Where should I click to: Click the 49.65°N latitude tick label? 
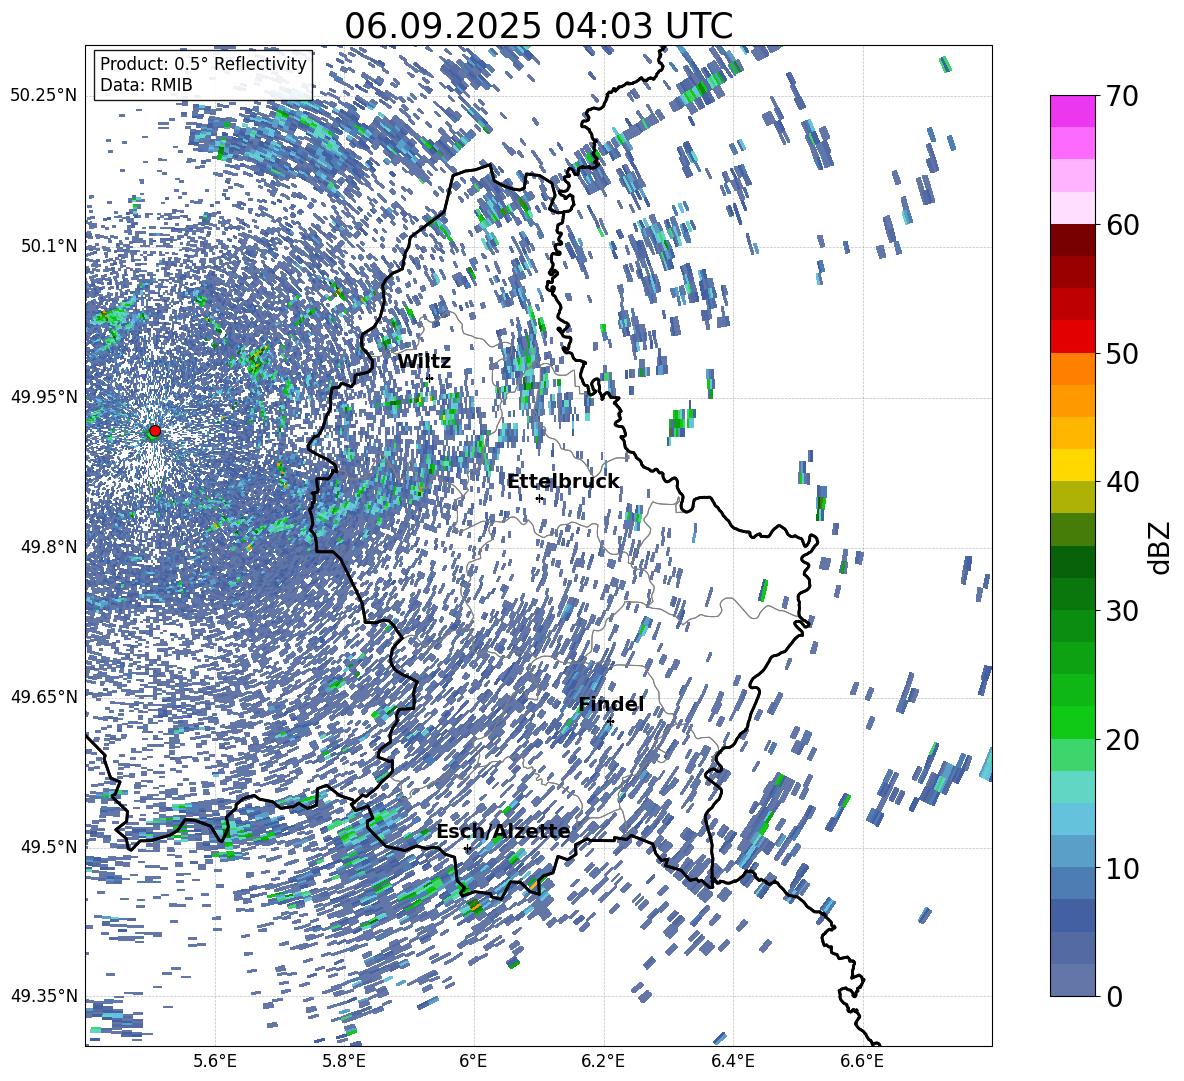[x=44, y=696]
